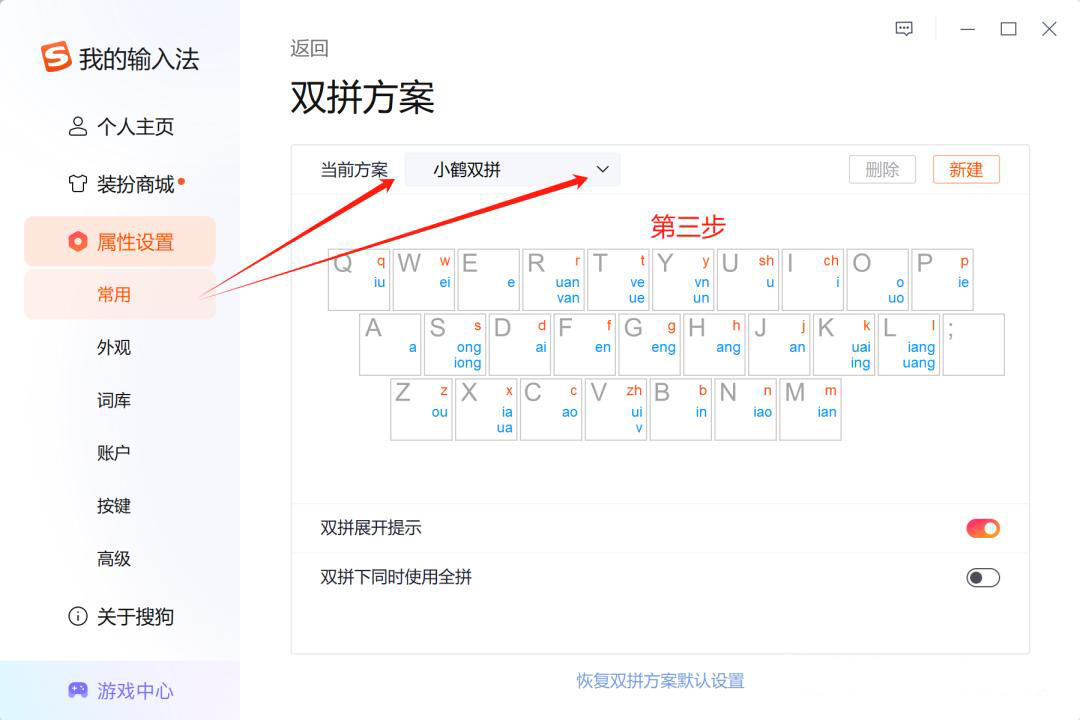The width and height of the screenshot is (1080, 720).
Task: Click the E key on keyboard layout
Action: [488, 280]
